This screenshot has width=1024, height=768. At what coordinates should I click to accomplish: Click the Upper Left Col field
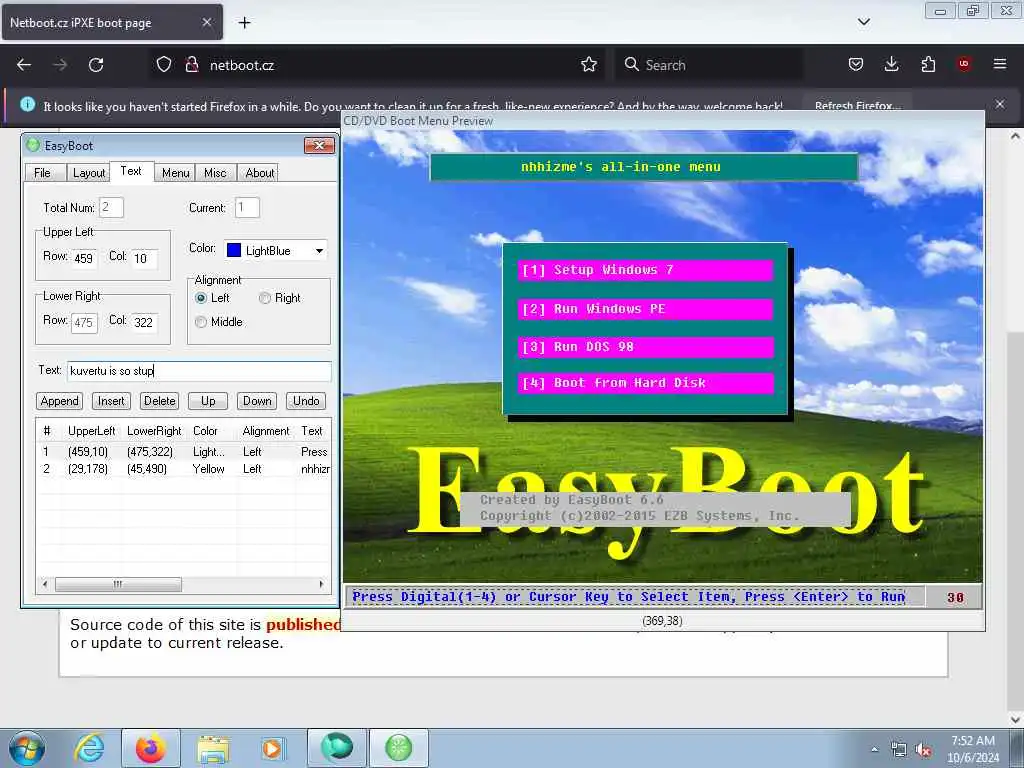[x=144, y=258]
